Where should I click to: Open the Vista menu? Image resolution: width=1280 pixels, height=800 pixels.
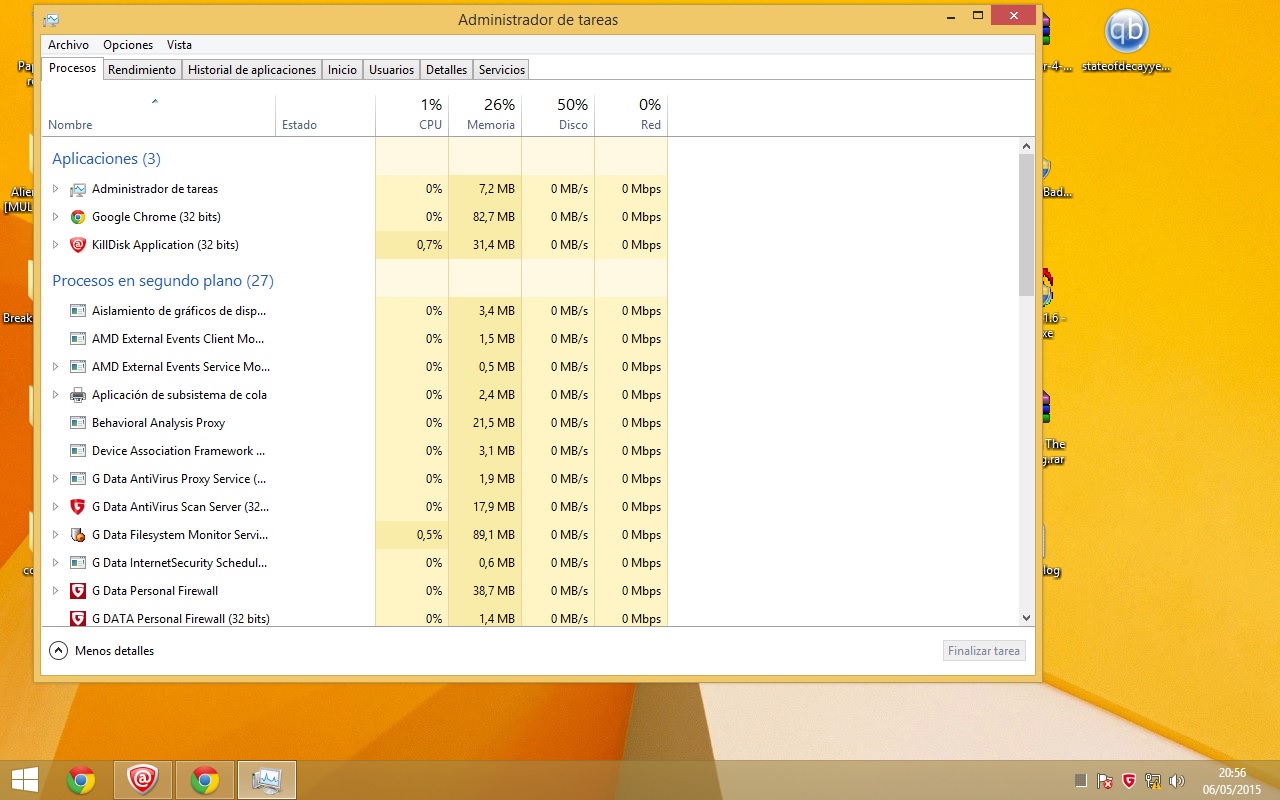pyautogui.click(x=179, y=45)
